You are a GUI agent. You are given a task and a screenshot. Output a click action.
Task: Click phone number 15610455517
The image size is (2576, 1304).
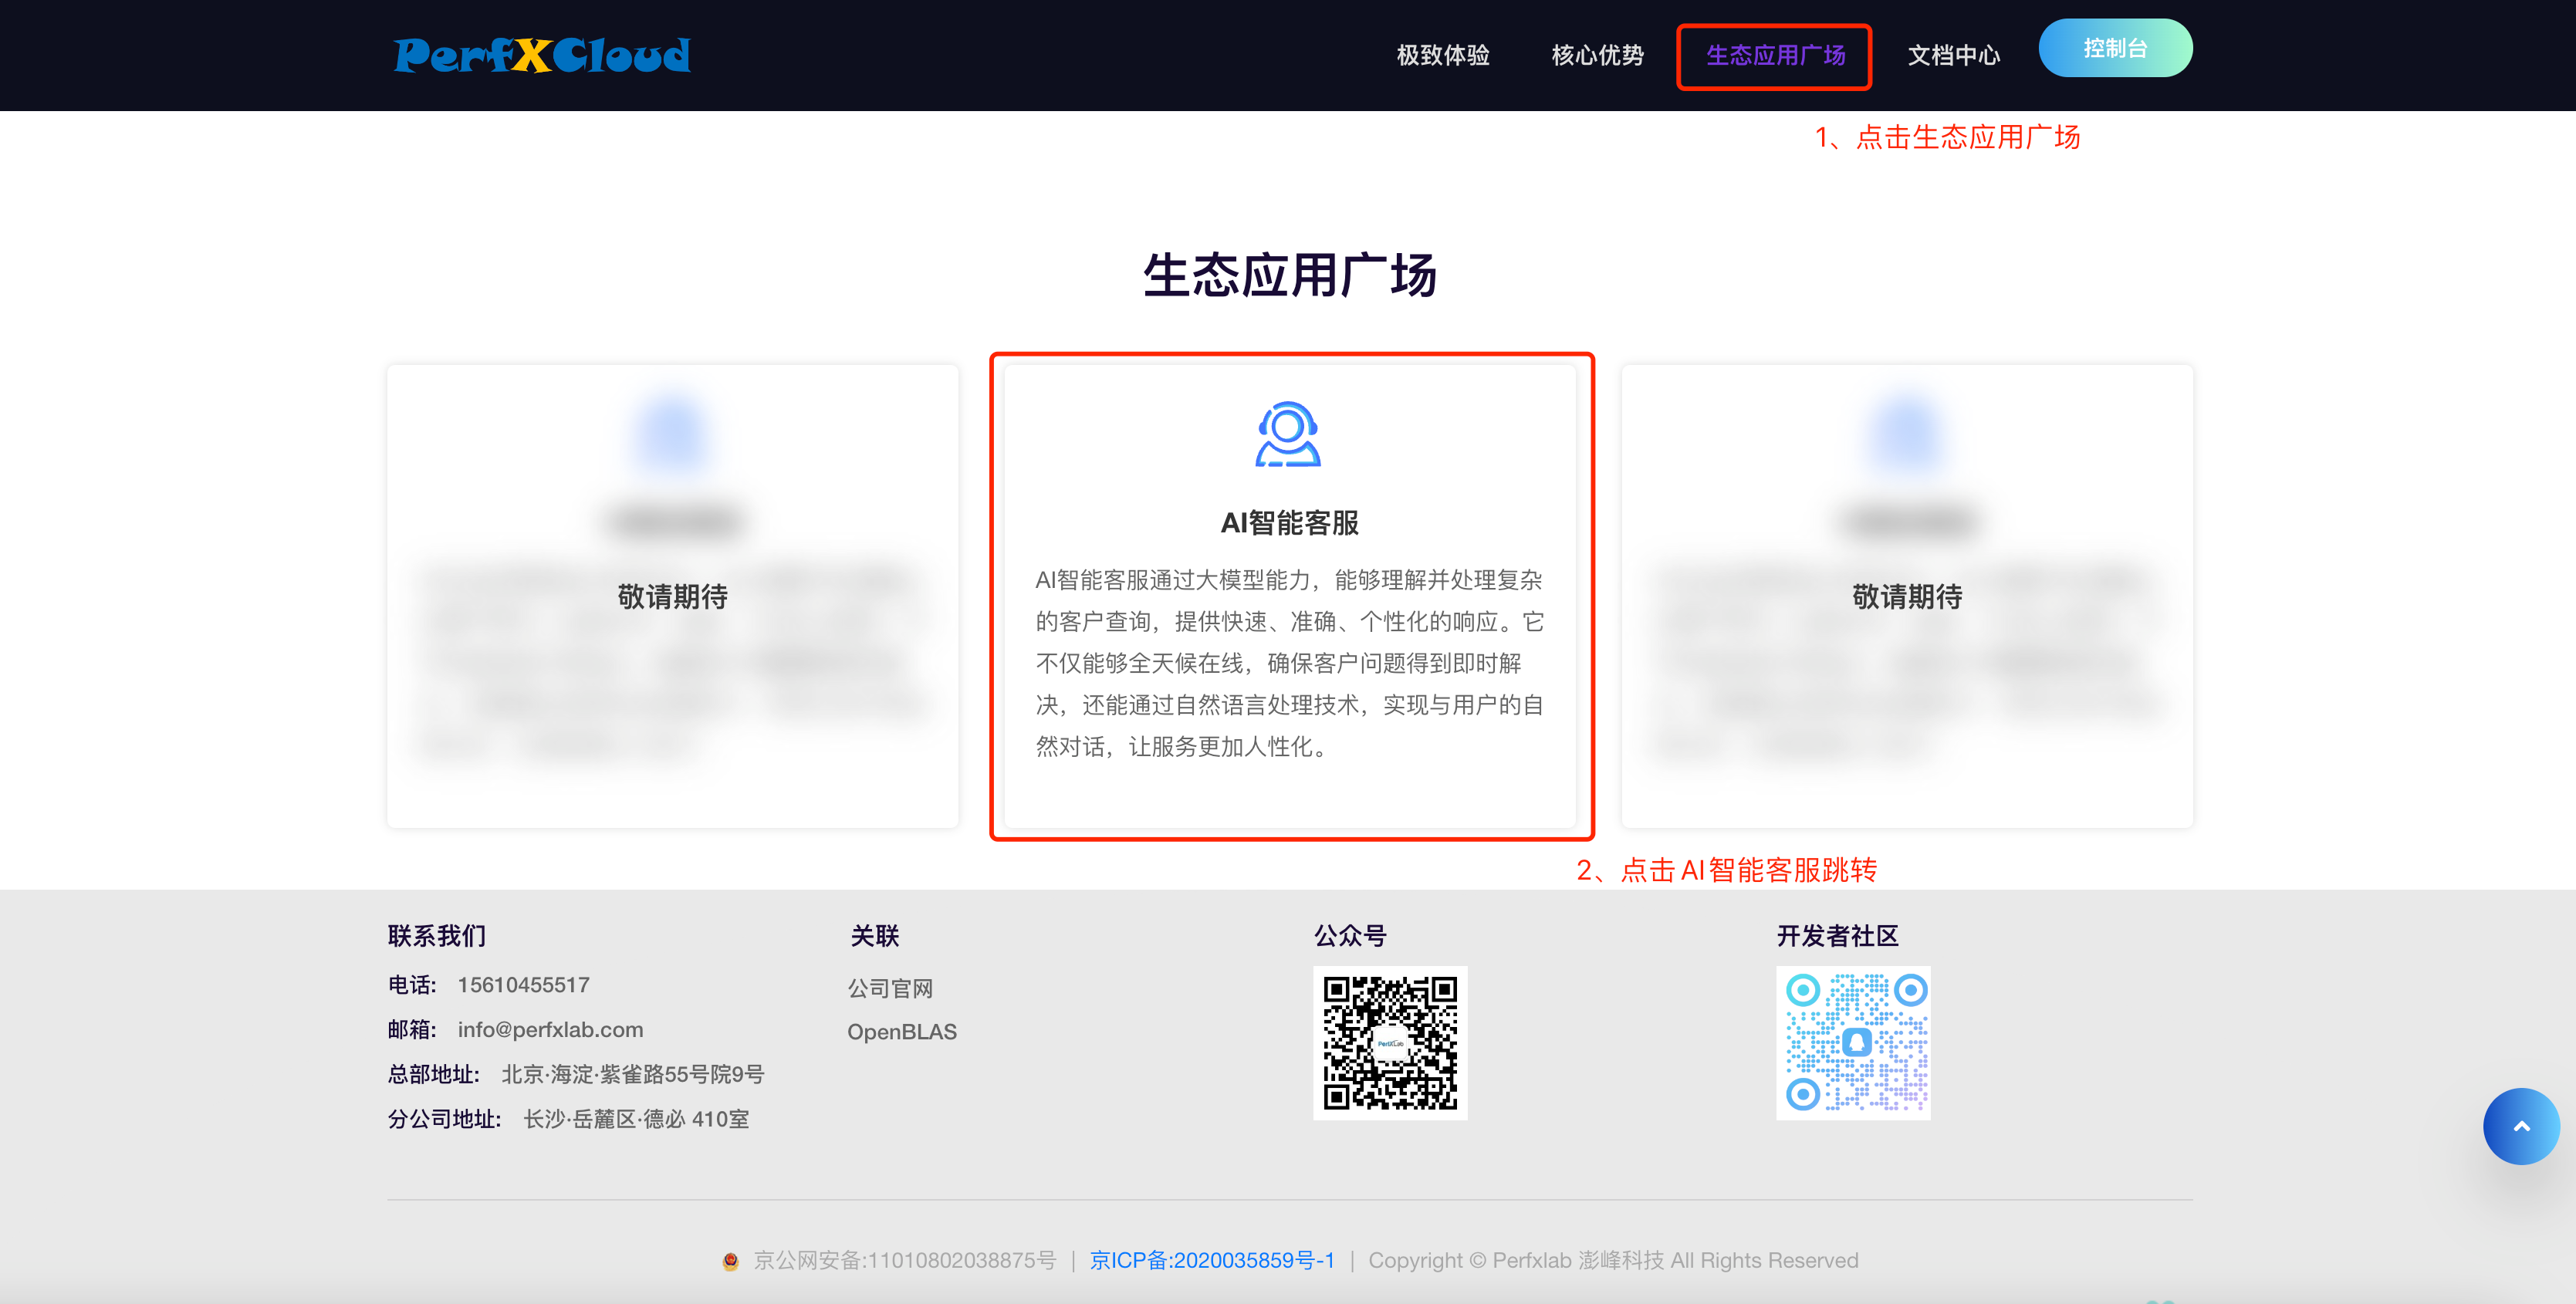coord(523,985)
